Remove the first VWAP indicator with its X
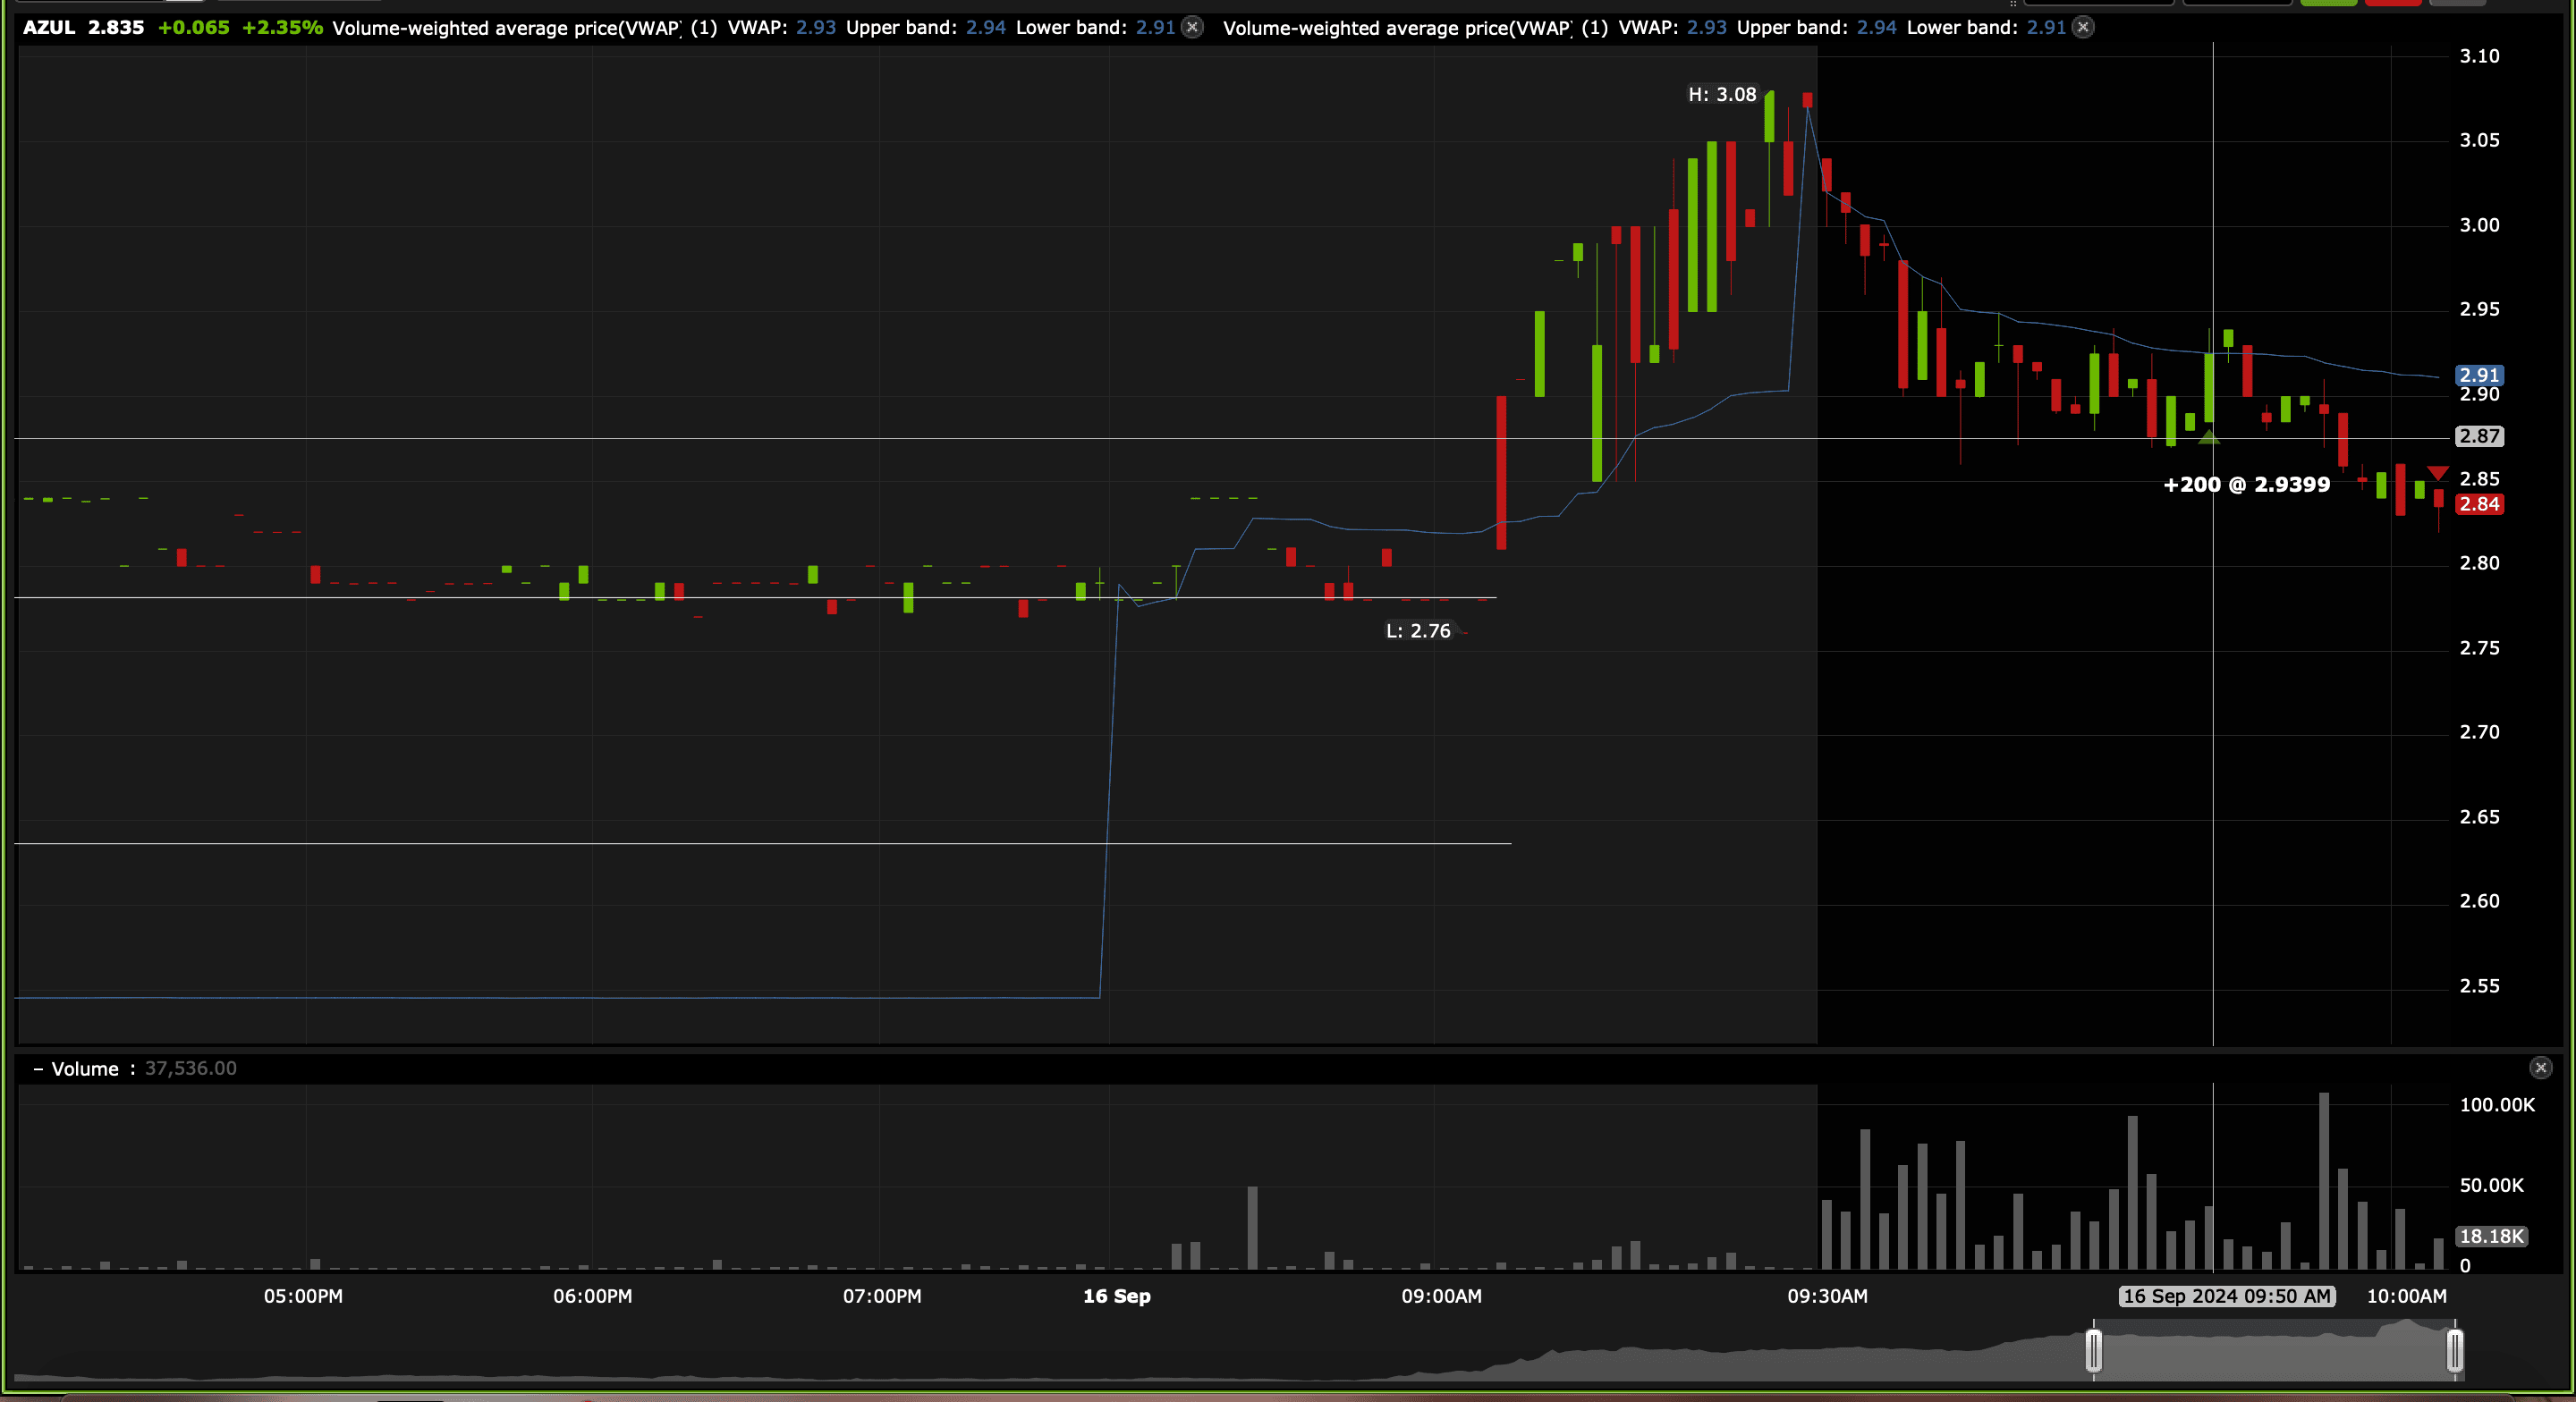 click(x=1192, y=28)
